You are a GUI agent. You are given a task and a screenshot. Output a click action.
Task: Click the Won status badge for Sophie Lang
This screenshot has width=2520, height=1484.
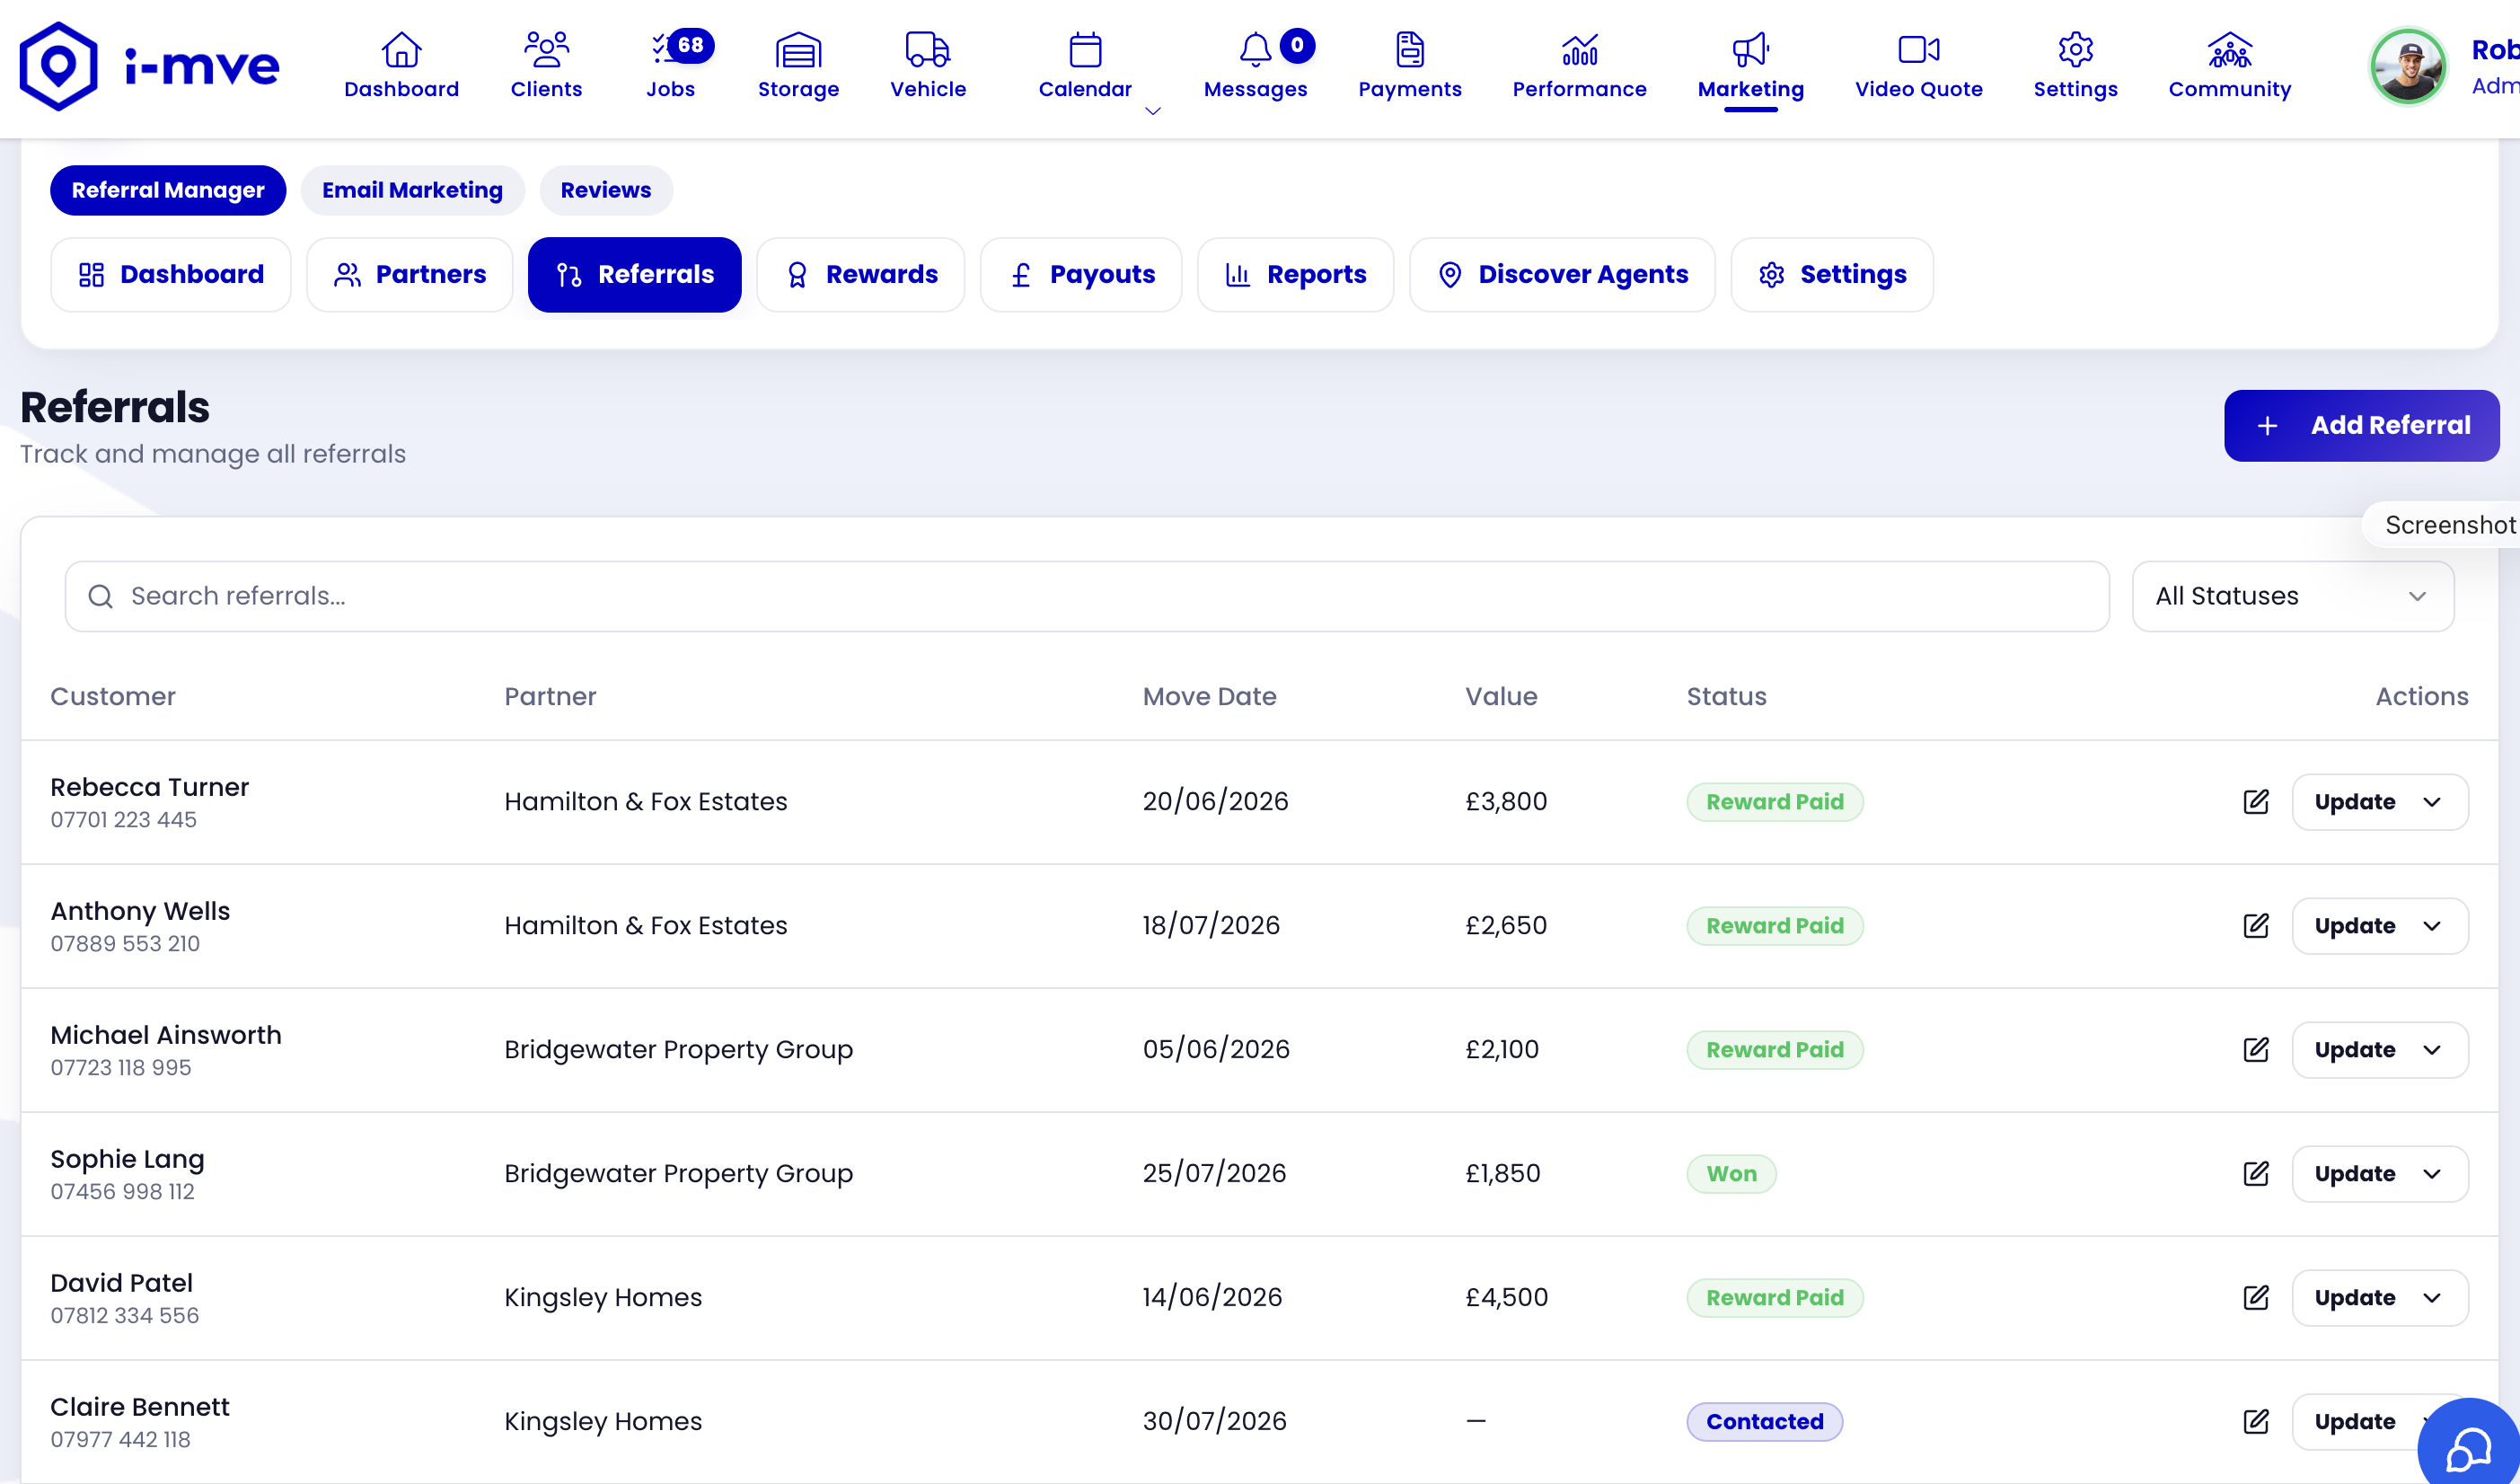[x=1731, y=1173]
